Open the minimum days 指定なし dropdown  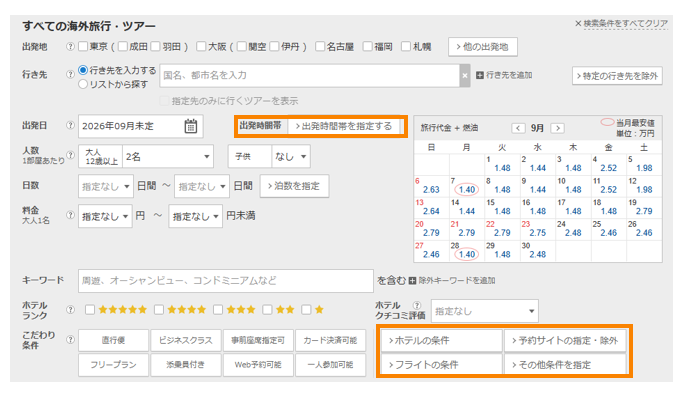click(106, 187)
